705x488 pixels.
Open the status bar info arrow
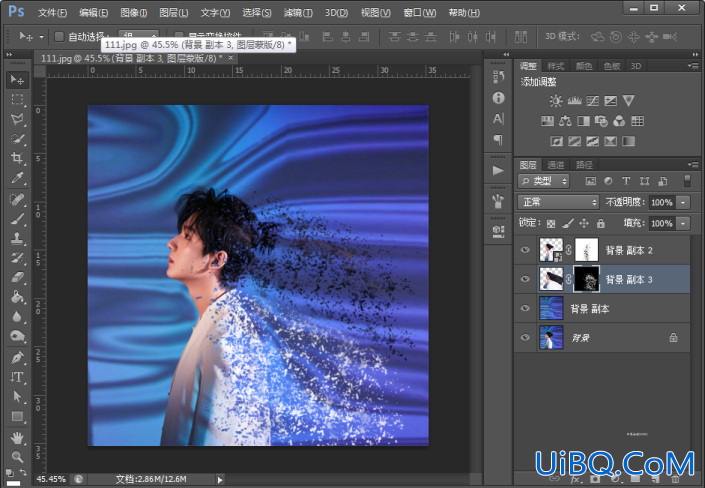click(x=220, y=480)
